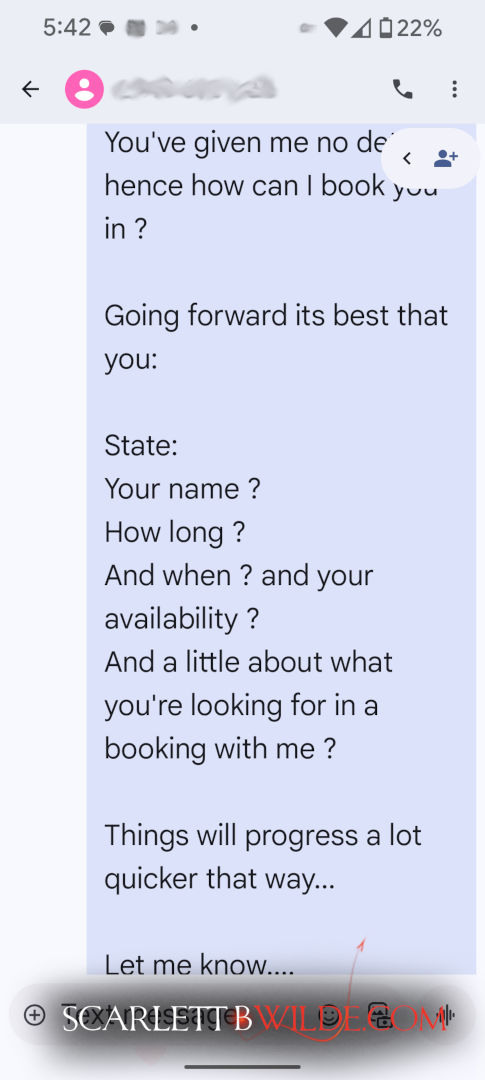485x1080 pixels.
Task: Tap the 5:42 clock in status bar
Action: [x=67, y=28]
